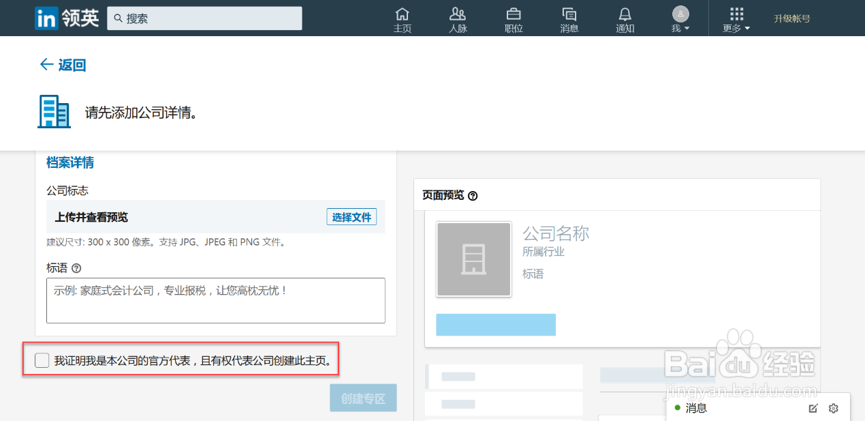Check the official representative confirmation checkbox
This screenshot has height=421, width=865.
click(x=41, y=361)
